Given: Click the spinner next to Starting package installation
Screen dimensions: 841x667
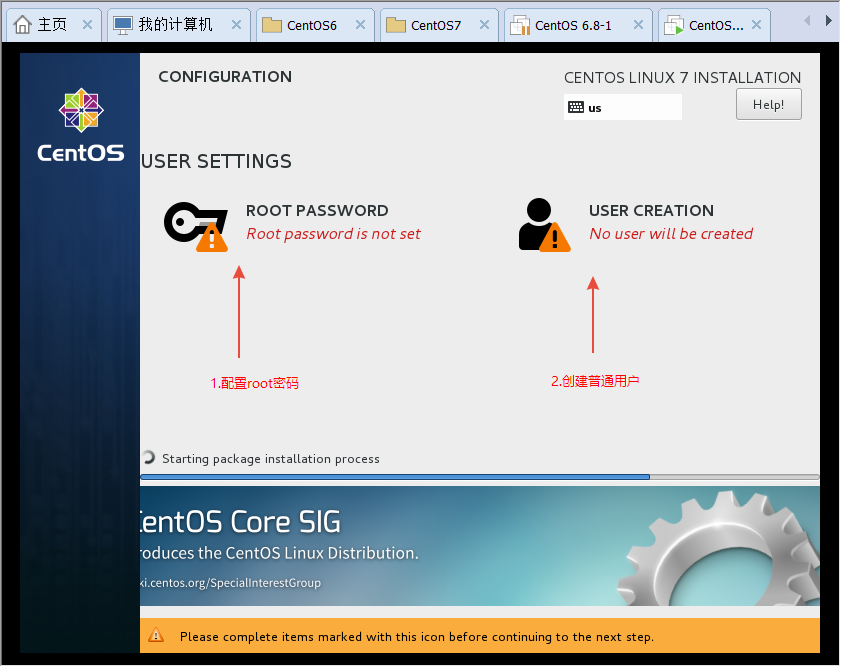Looking at the screenshot, I should (x=149, y=457).
